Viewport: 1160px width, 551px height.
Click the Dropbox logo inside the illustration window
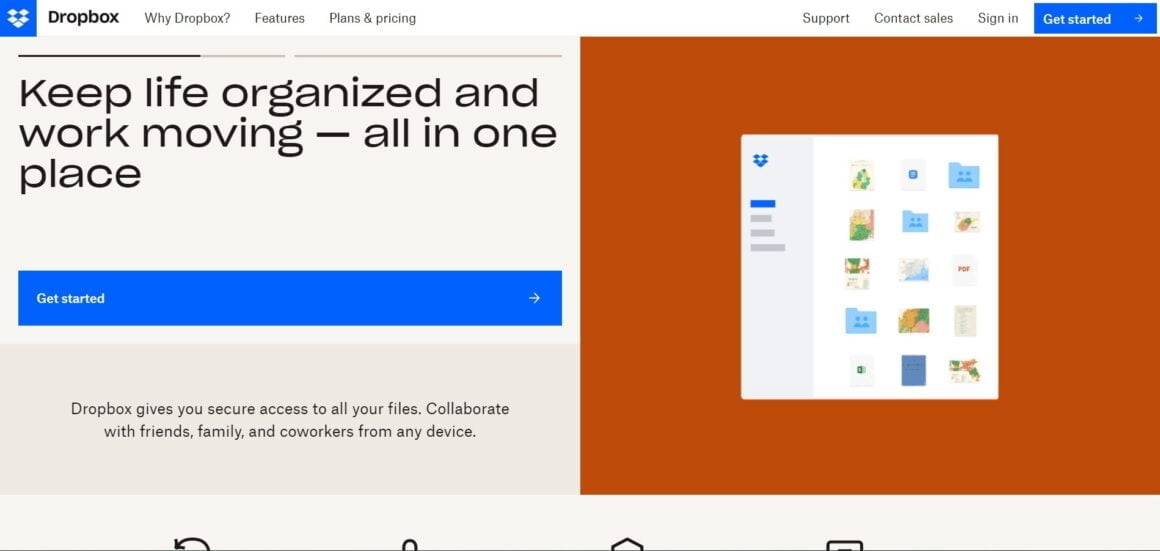pyautogui.click(x=761, y=160)
